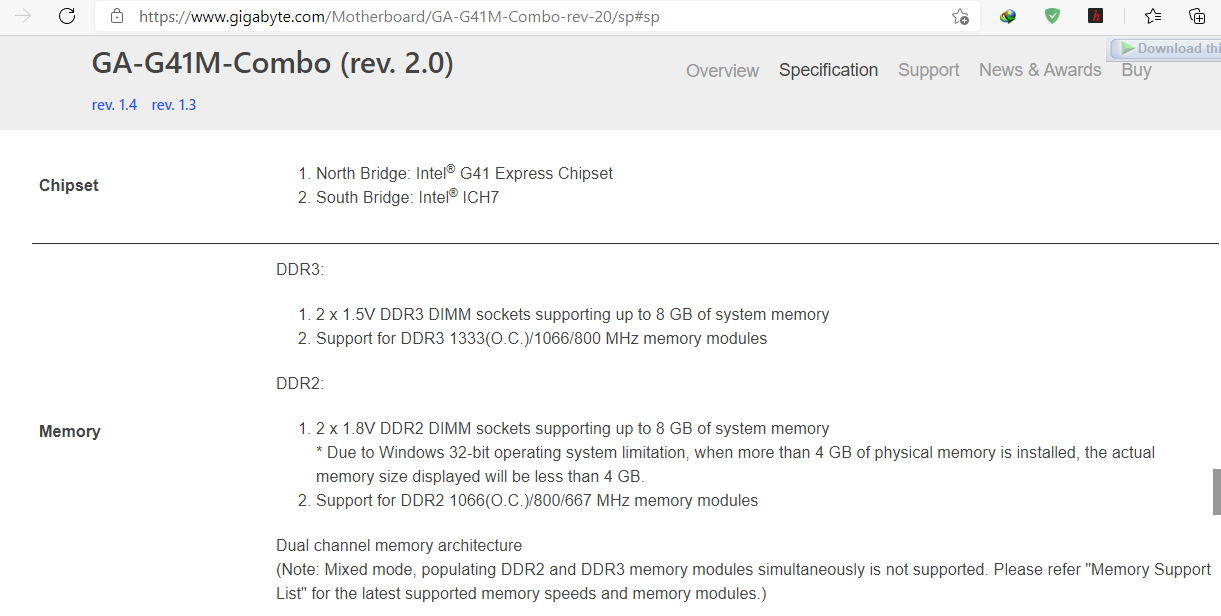This screenshot has width=1221, height=616.
Task: Click the Dual channel memory architecture text
Action: coord(399,546)
